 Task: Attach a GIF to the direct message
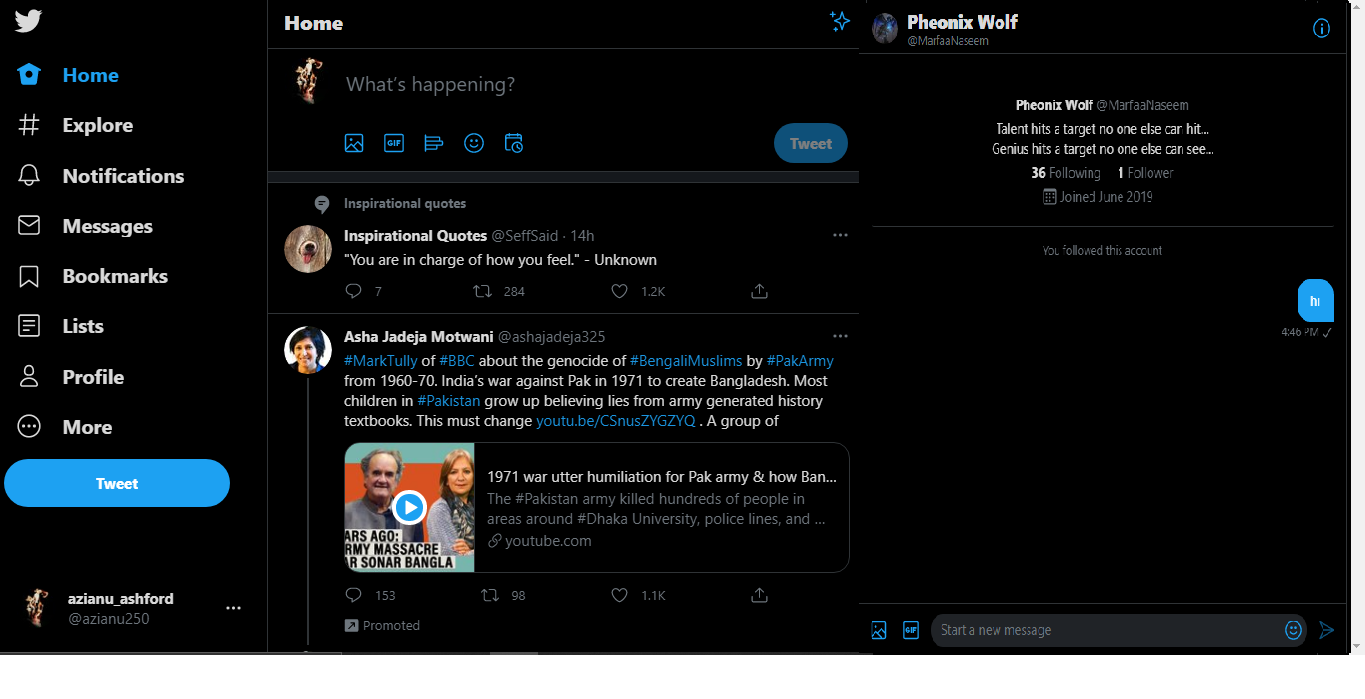911,630
